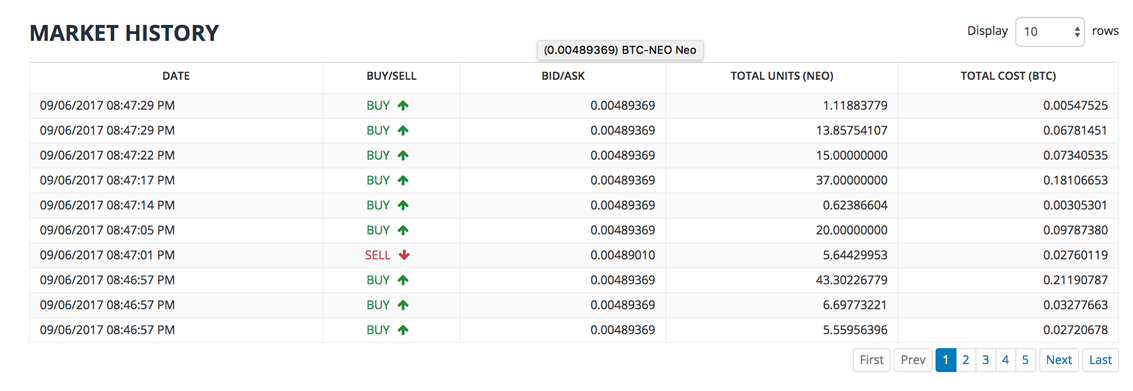The height and width of the screenshot is (391, 1133).
Task: Select the date 09/06/2017 08:47:17 PM
Action: [x=107, y=180]
